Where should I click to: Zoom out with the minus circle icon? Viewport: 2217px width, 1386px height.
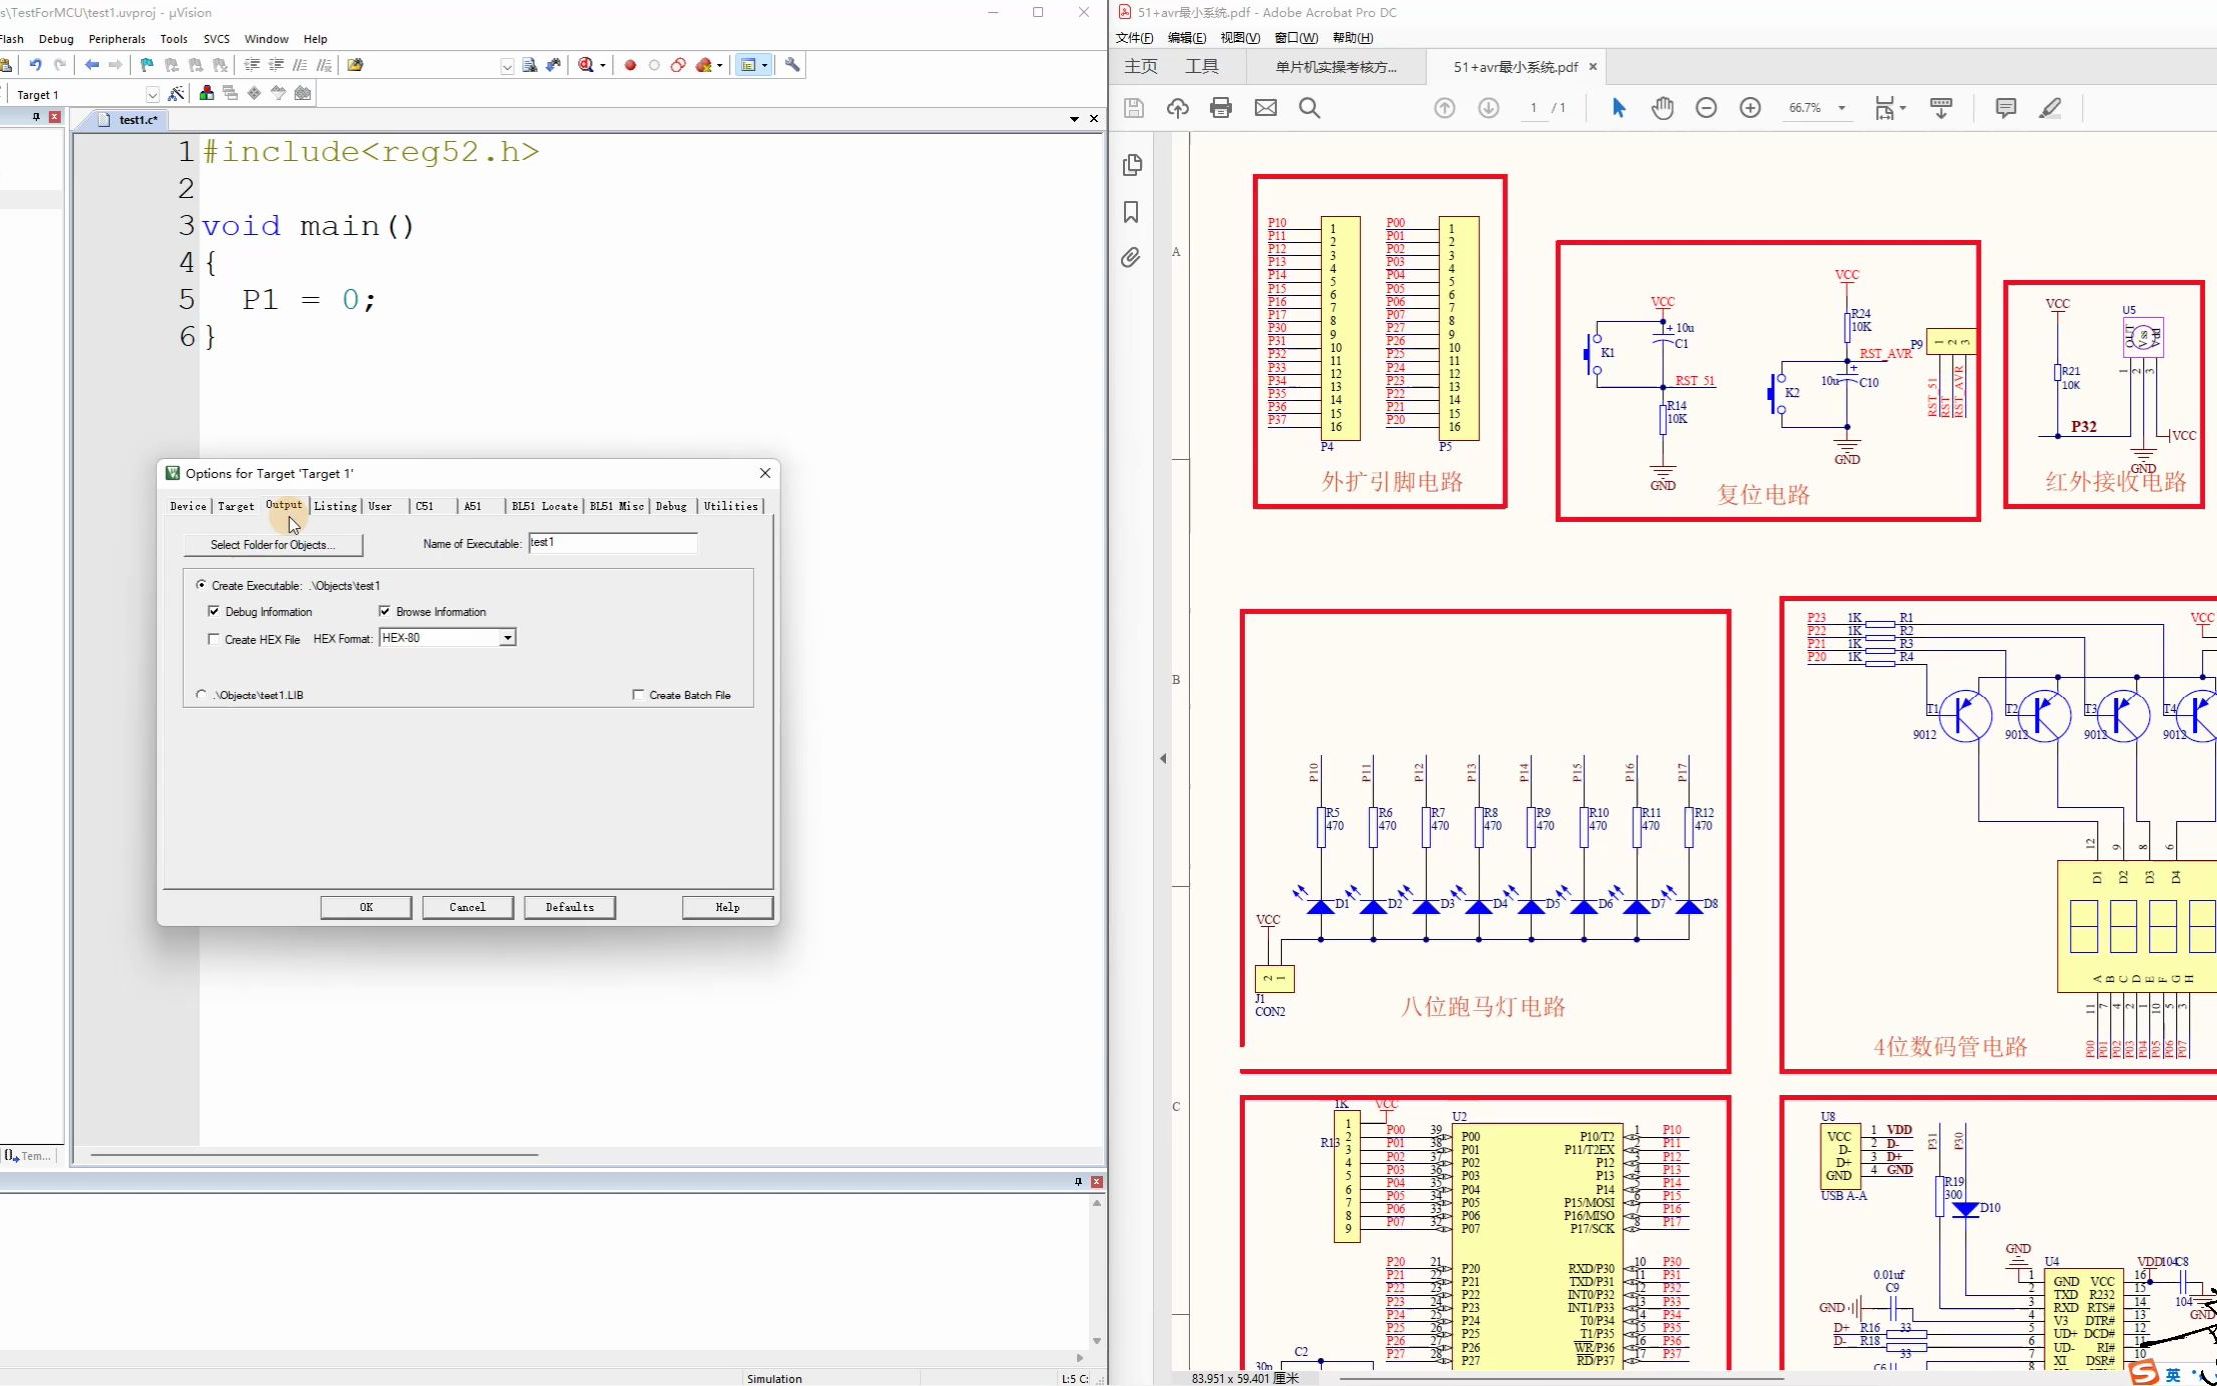(x=1706, y=108)
